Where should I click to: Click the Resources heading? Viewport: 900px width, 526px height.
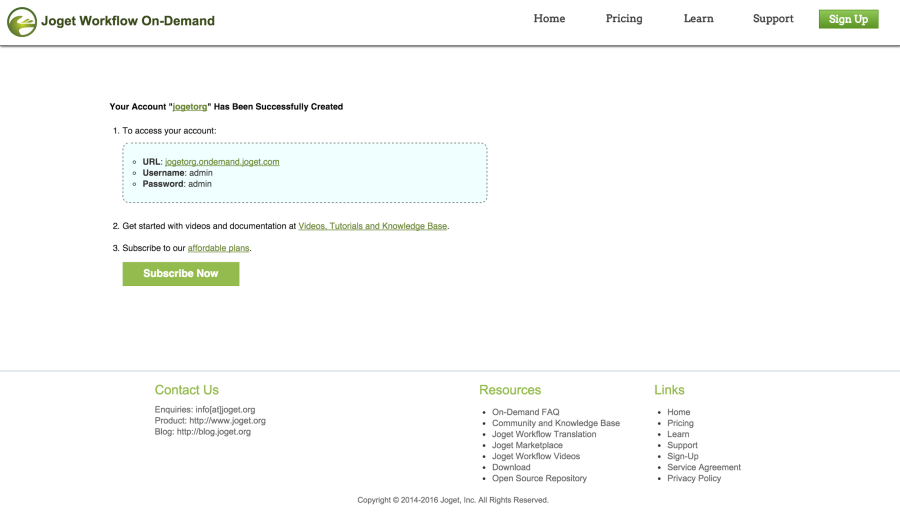coord(510,390)
